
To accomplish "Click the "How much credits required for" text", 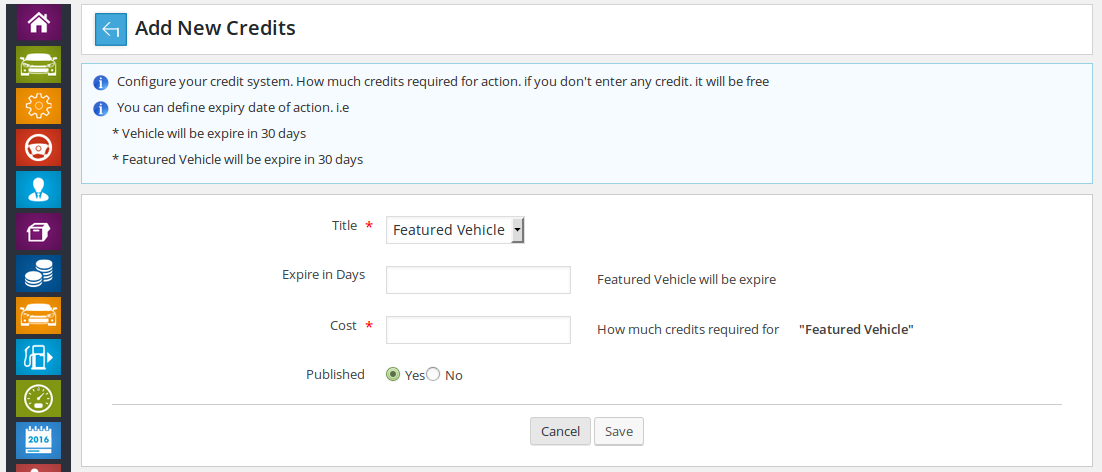I will 688,329.
